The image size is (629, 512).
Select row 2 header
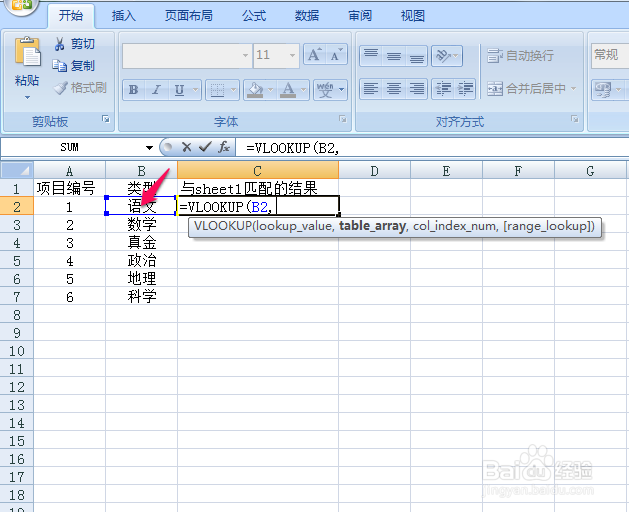click(x=17, y=206)
